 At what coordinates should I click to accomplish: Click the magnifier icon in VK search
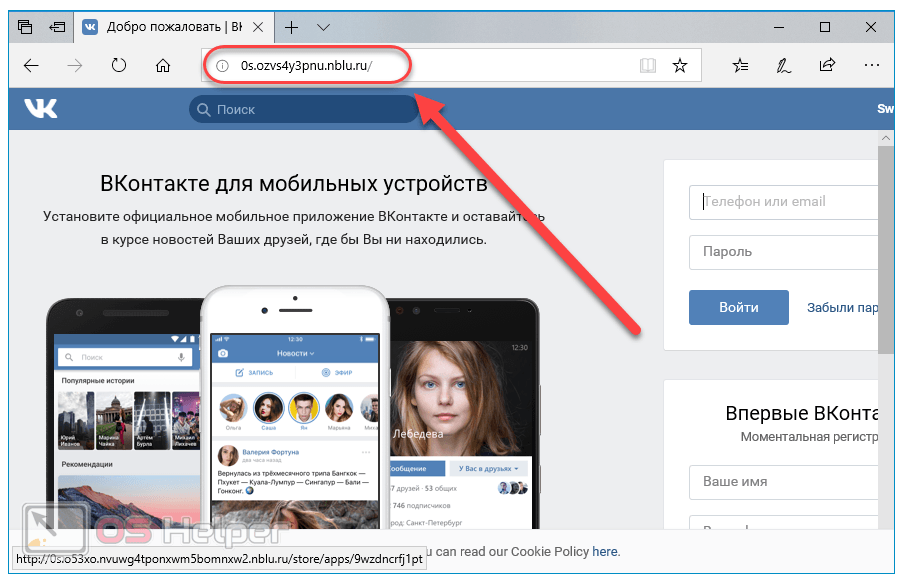(203, 110)
